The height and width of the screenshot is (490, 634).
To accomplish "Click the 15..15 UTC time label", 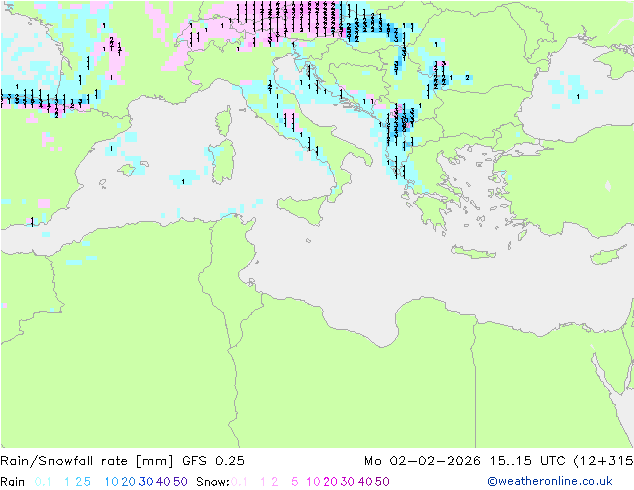I will click(527, 461).
